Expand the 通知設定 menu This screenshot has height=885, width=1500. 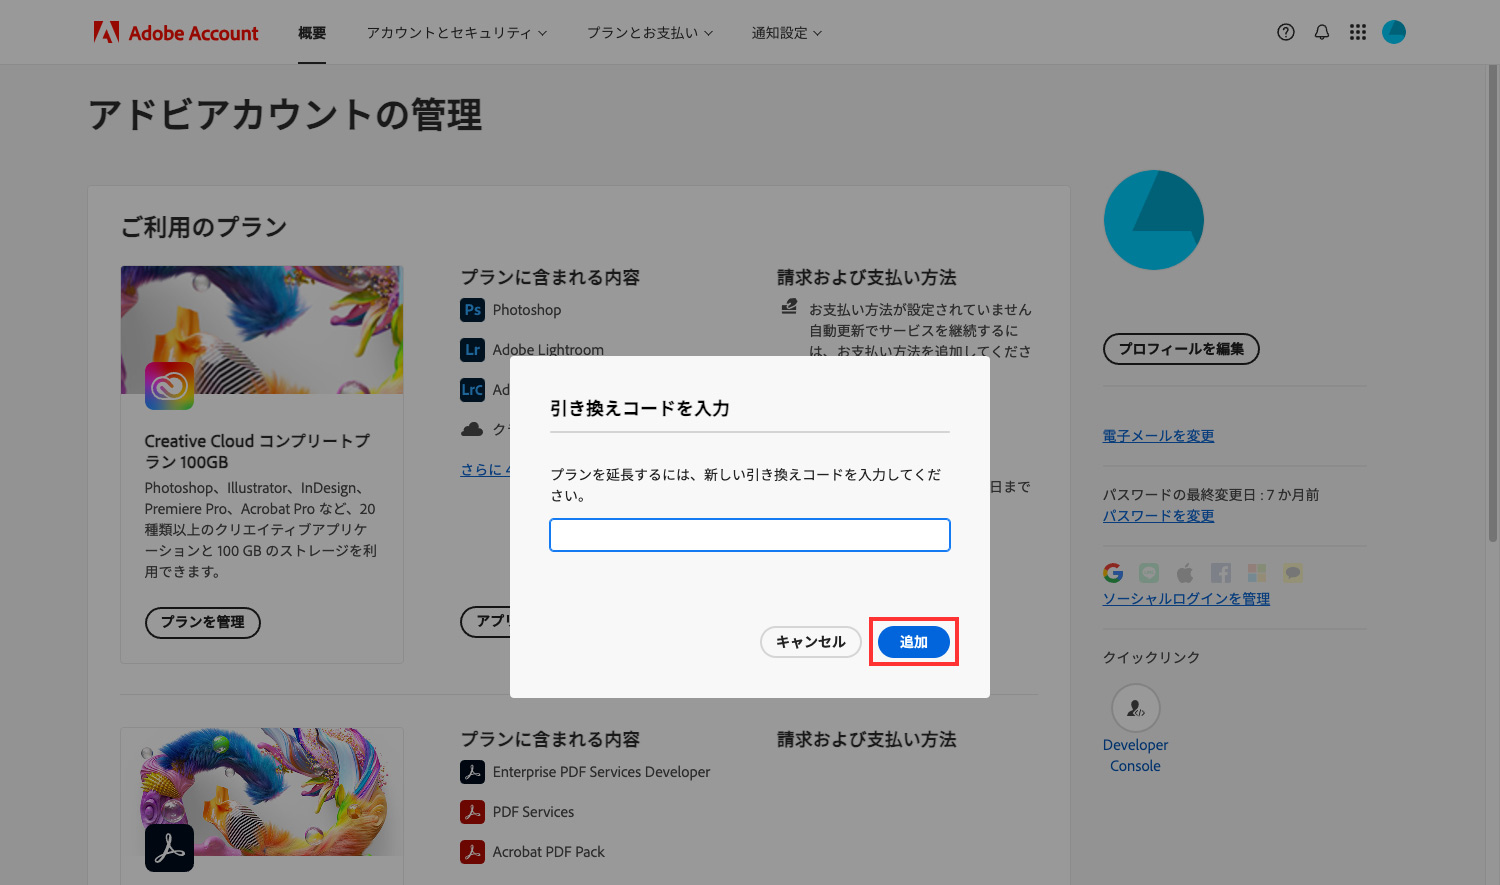[x=787, y=33]
